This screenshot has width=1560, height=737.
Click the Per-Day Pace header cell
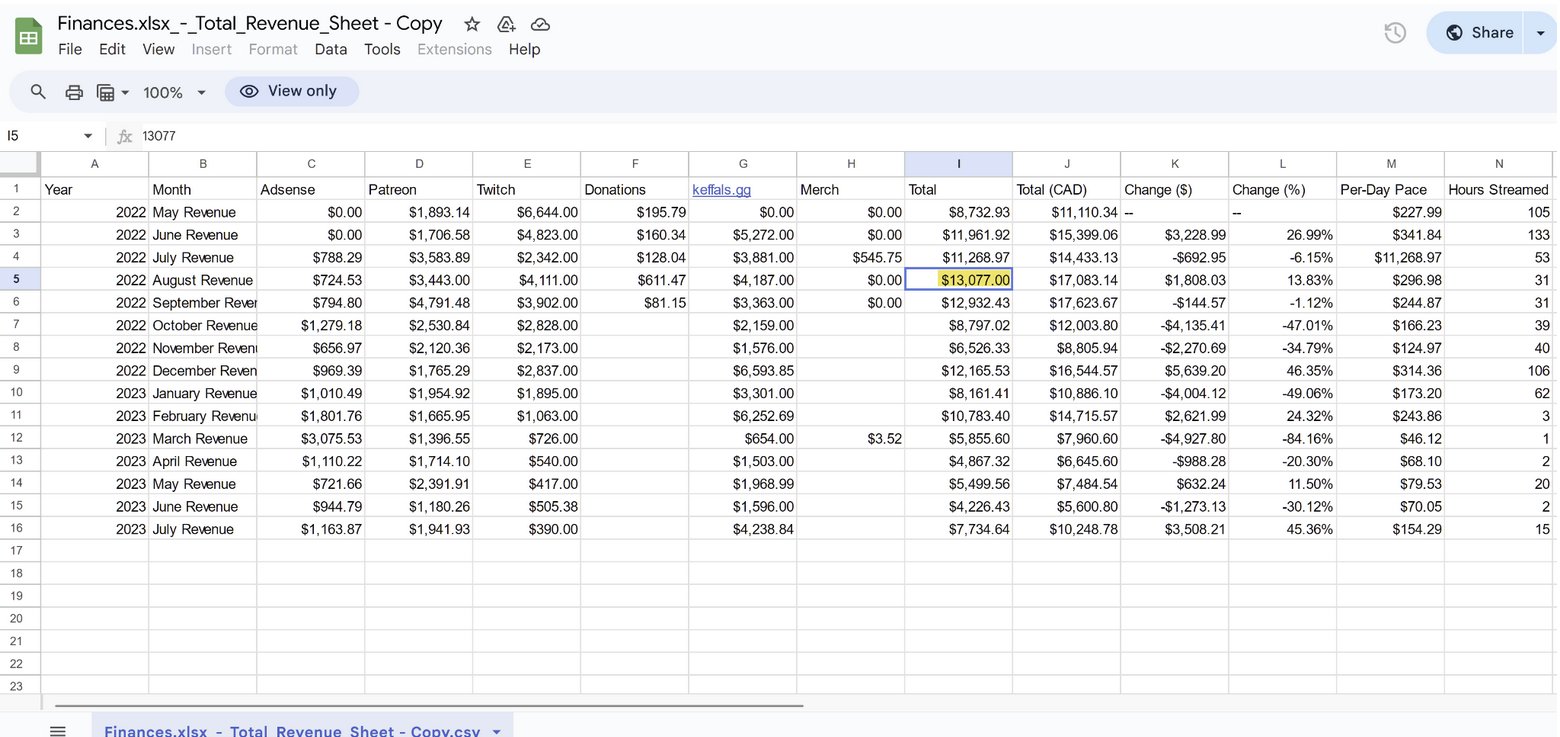point(1390,189)
